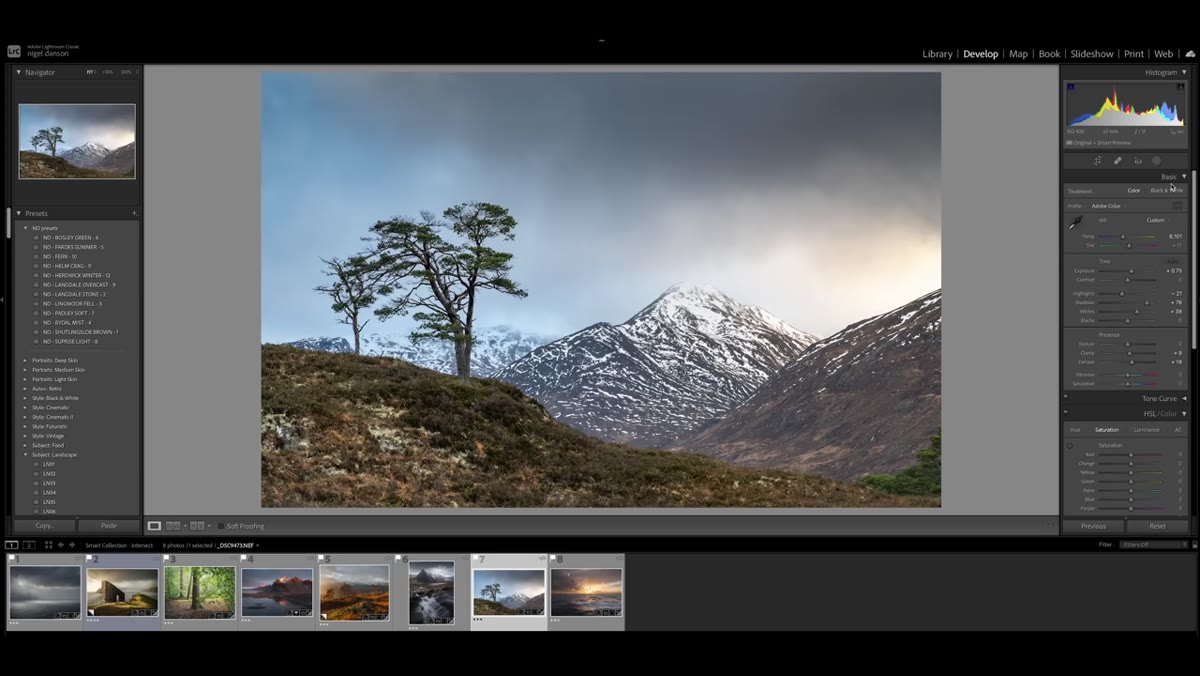The image size is (1200, 676).
Task: Select main window display button 1
Action: pos(11,545)
